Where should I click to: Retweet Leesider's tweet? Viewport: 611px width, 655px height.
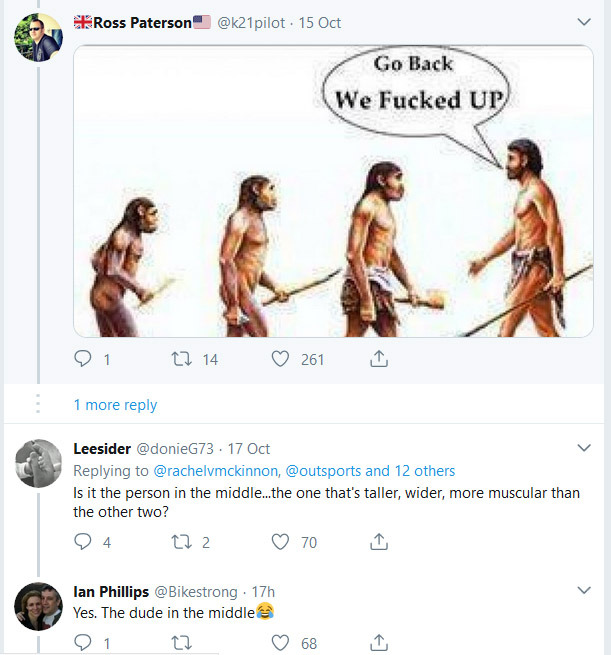tap(181, 542)
